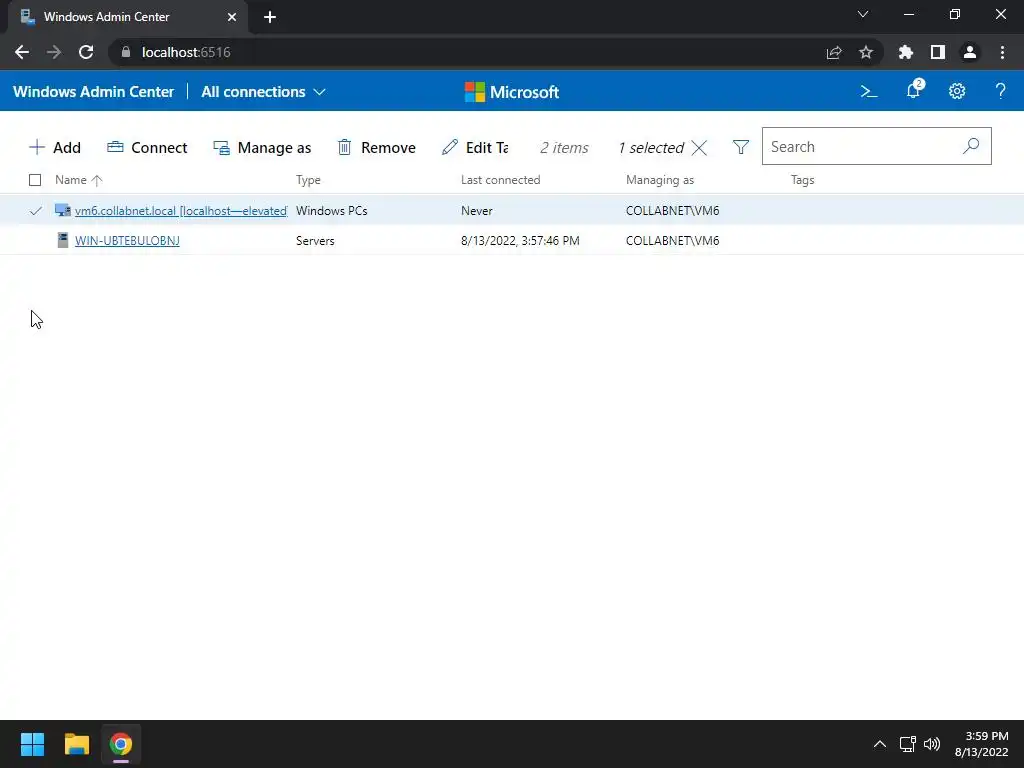Click the 8/13/2022, 3:57:46 PM cell
The width and height of the screenshot is (1024, 768).
(520, 240)
